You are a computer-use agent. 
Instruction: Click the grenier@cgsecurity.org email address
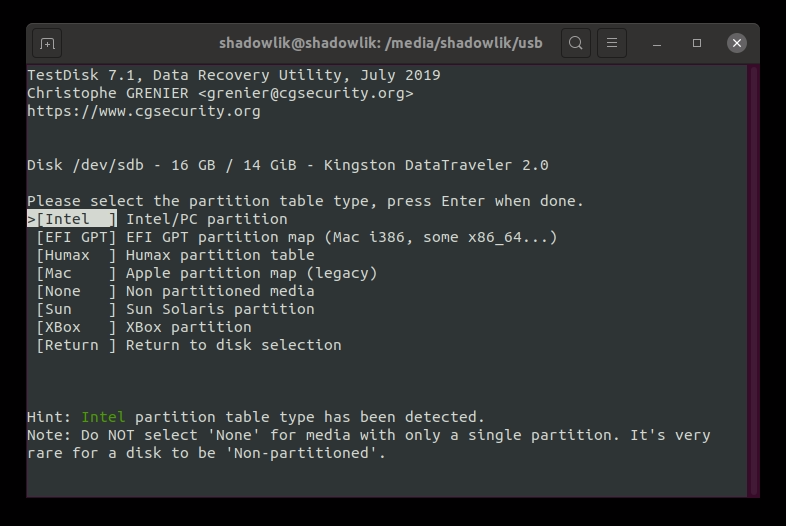pyautogui.click(x=305, y=93)
